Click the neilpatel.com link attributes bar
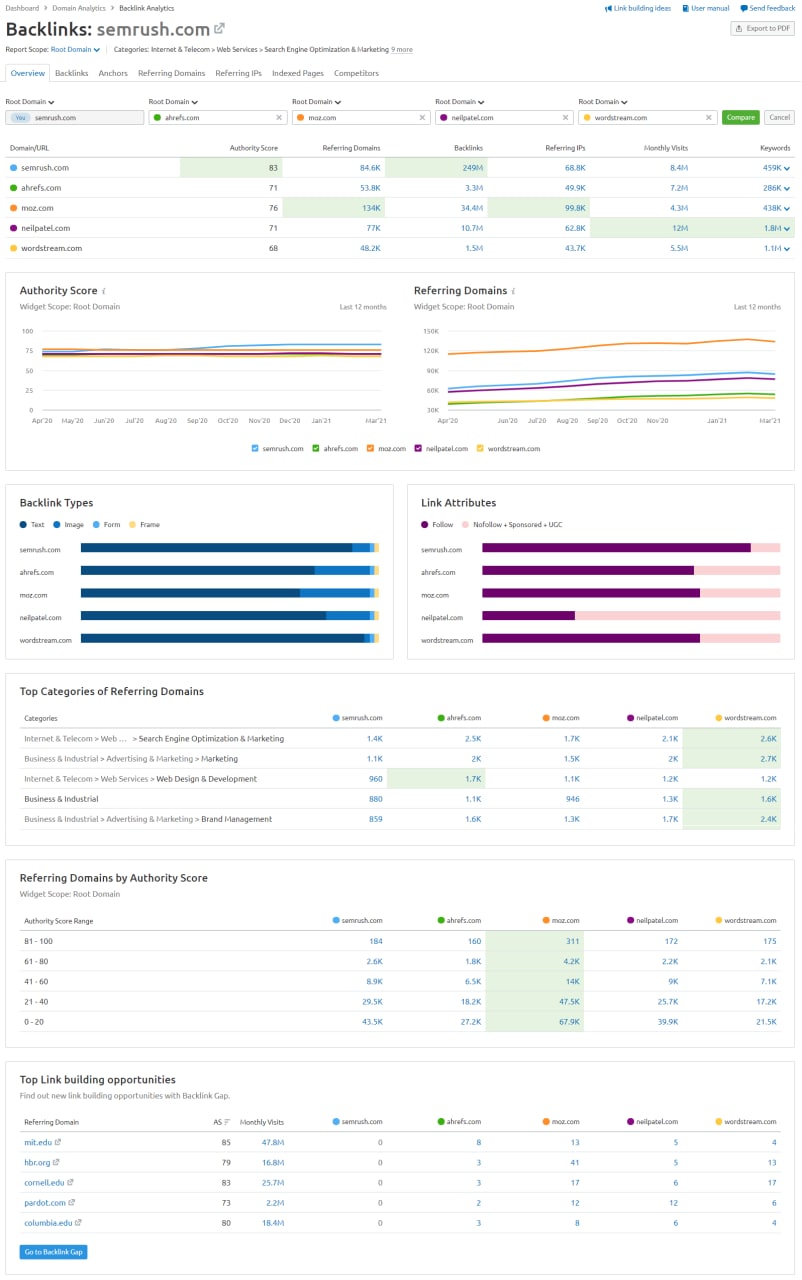Screen dimensions: 802x1280 (x=631, y=615)
